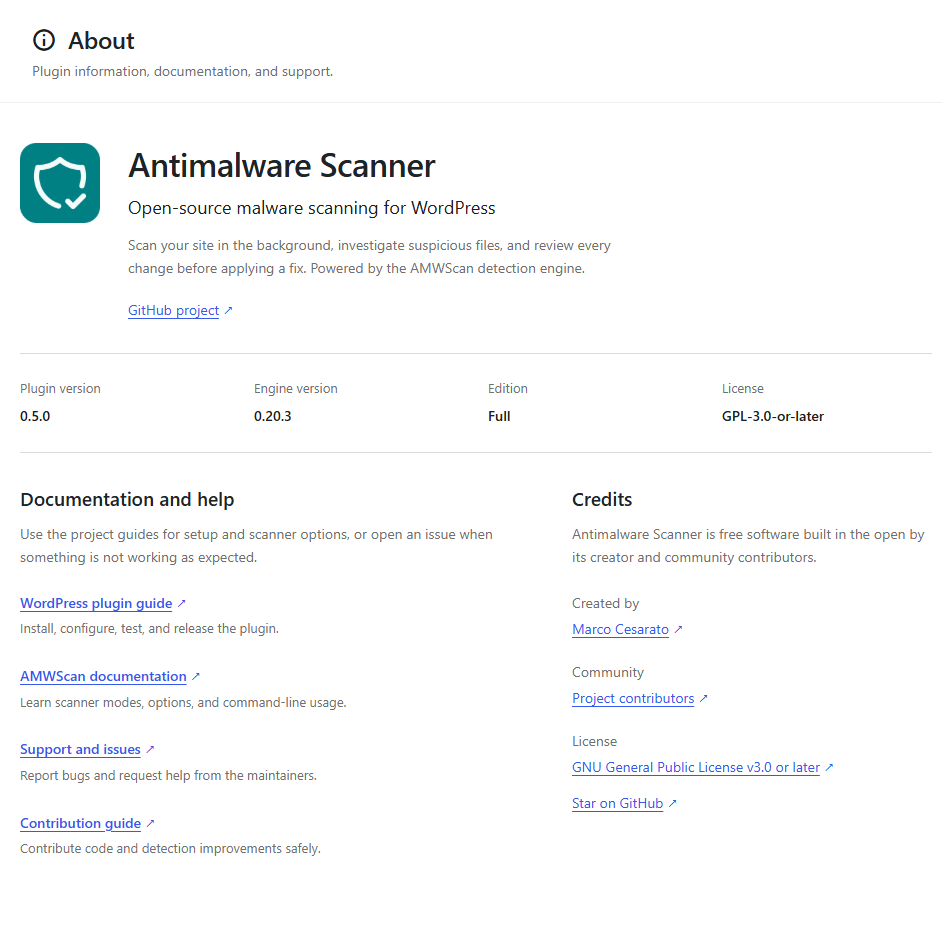Click the edition value Full
The width and height of the screenshot is (942, 926).
499,416
